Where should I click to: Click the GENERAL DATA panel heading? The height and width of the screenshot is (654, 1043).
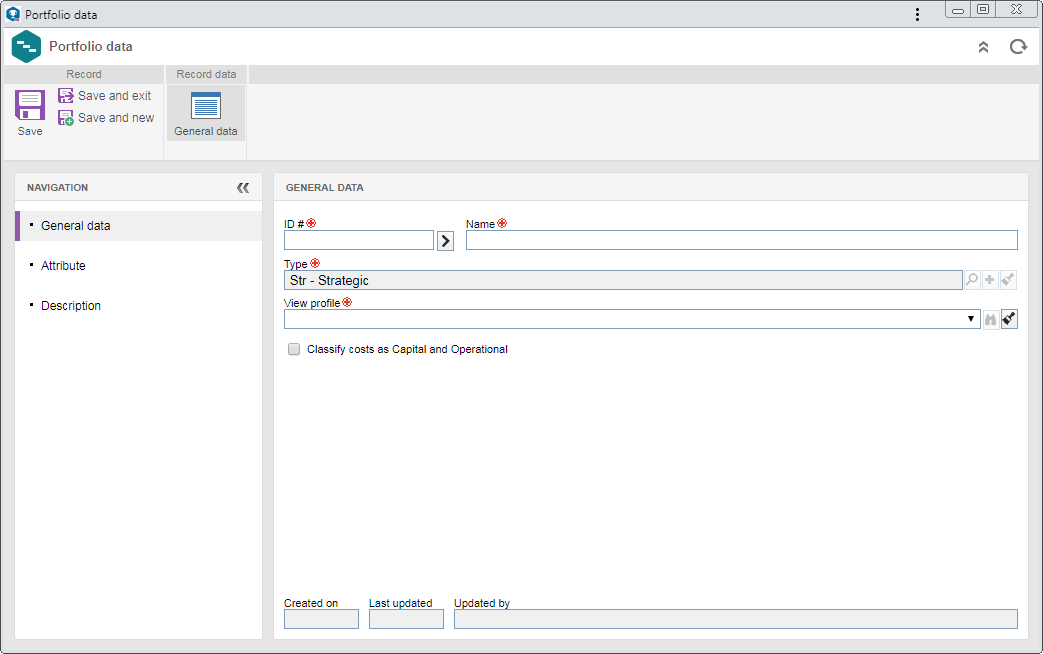coord(325,188)
